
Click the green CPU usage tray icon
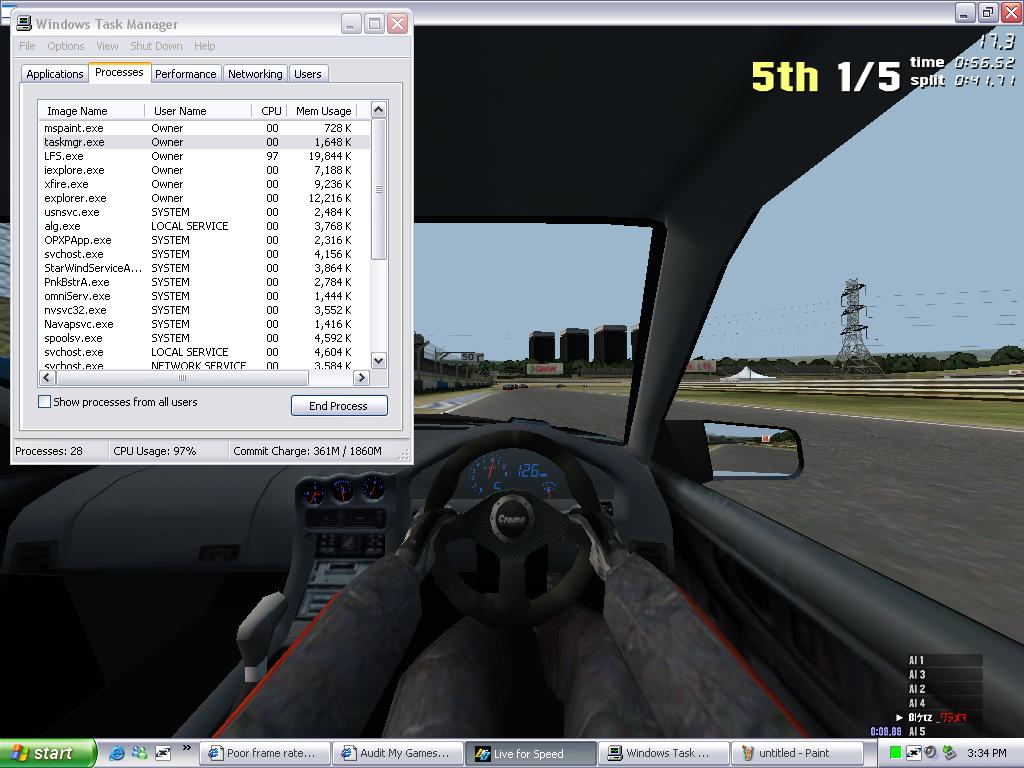coord(895,753)
